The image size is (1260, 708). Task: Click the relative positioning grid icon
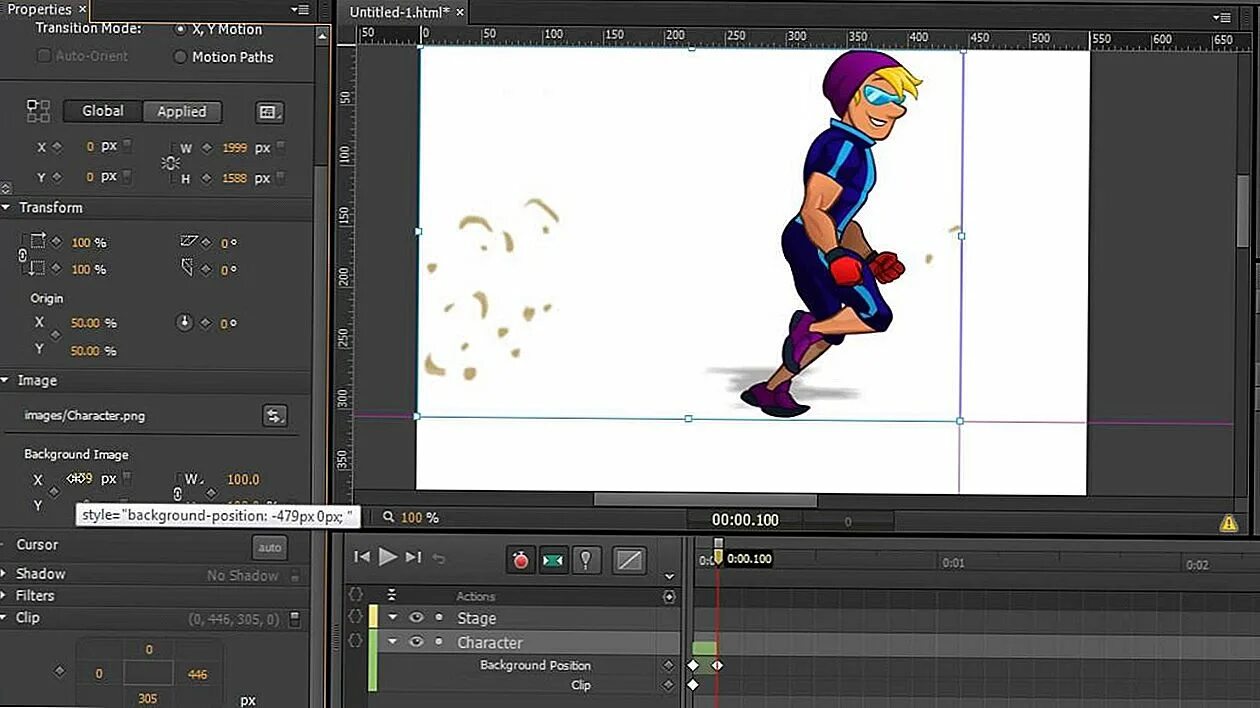(38, 110)
